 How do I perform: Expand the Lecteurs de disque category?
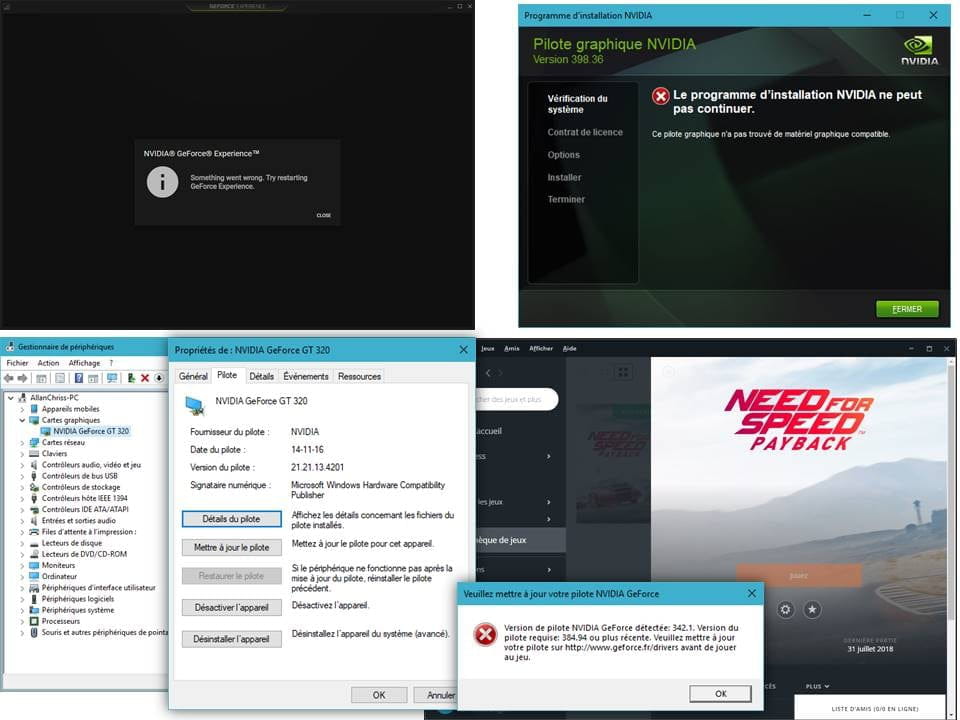pyautogui.click(x=22, y=544)
